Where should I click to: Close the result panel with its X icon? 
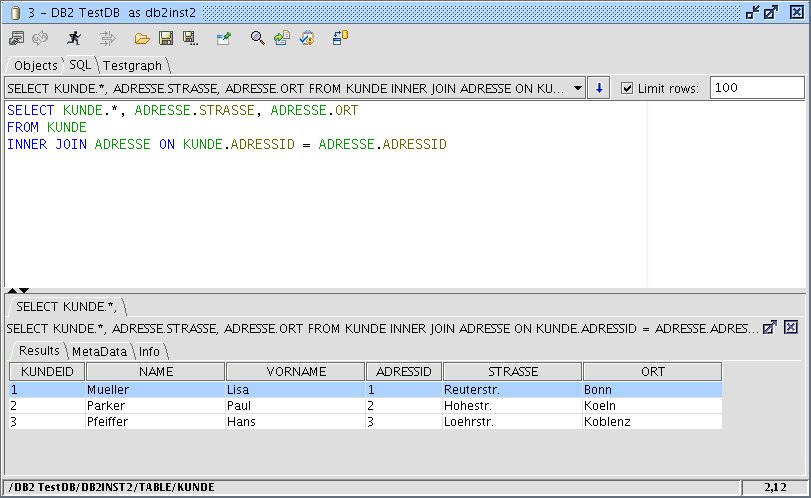791,327
